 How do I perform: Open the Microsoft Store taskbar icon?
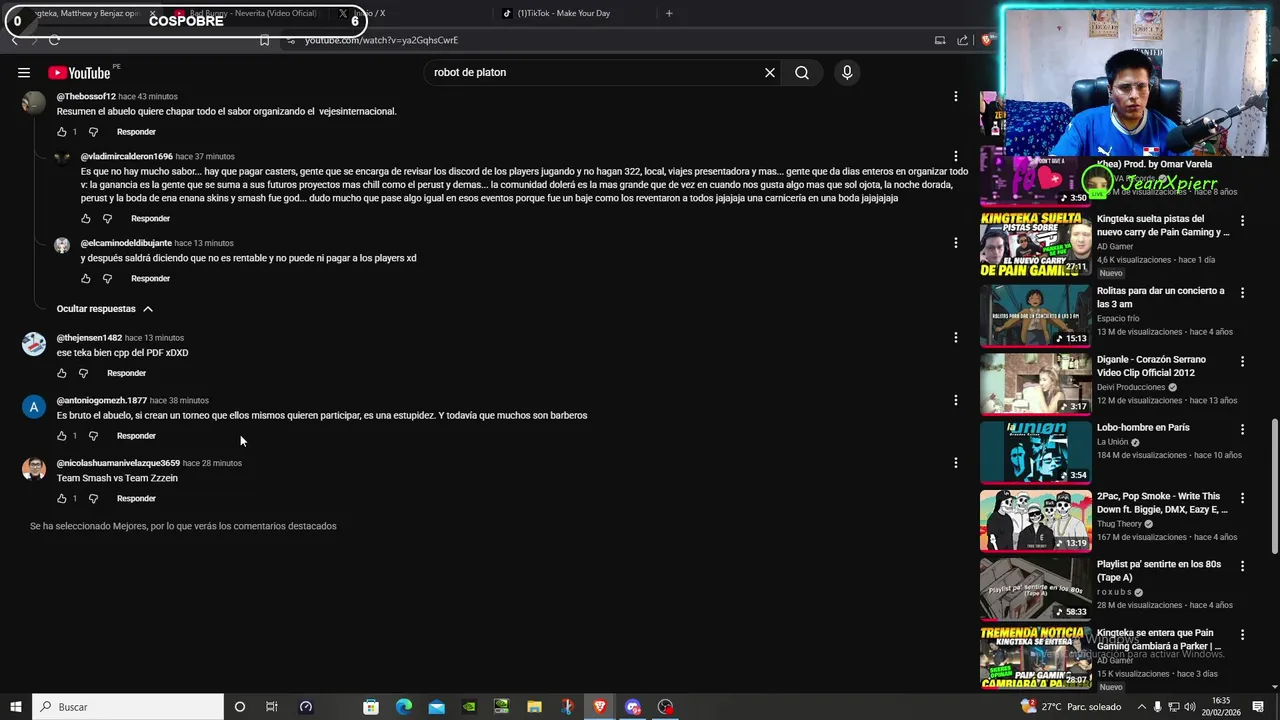pyautogui.click(x=371, y=707)
